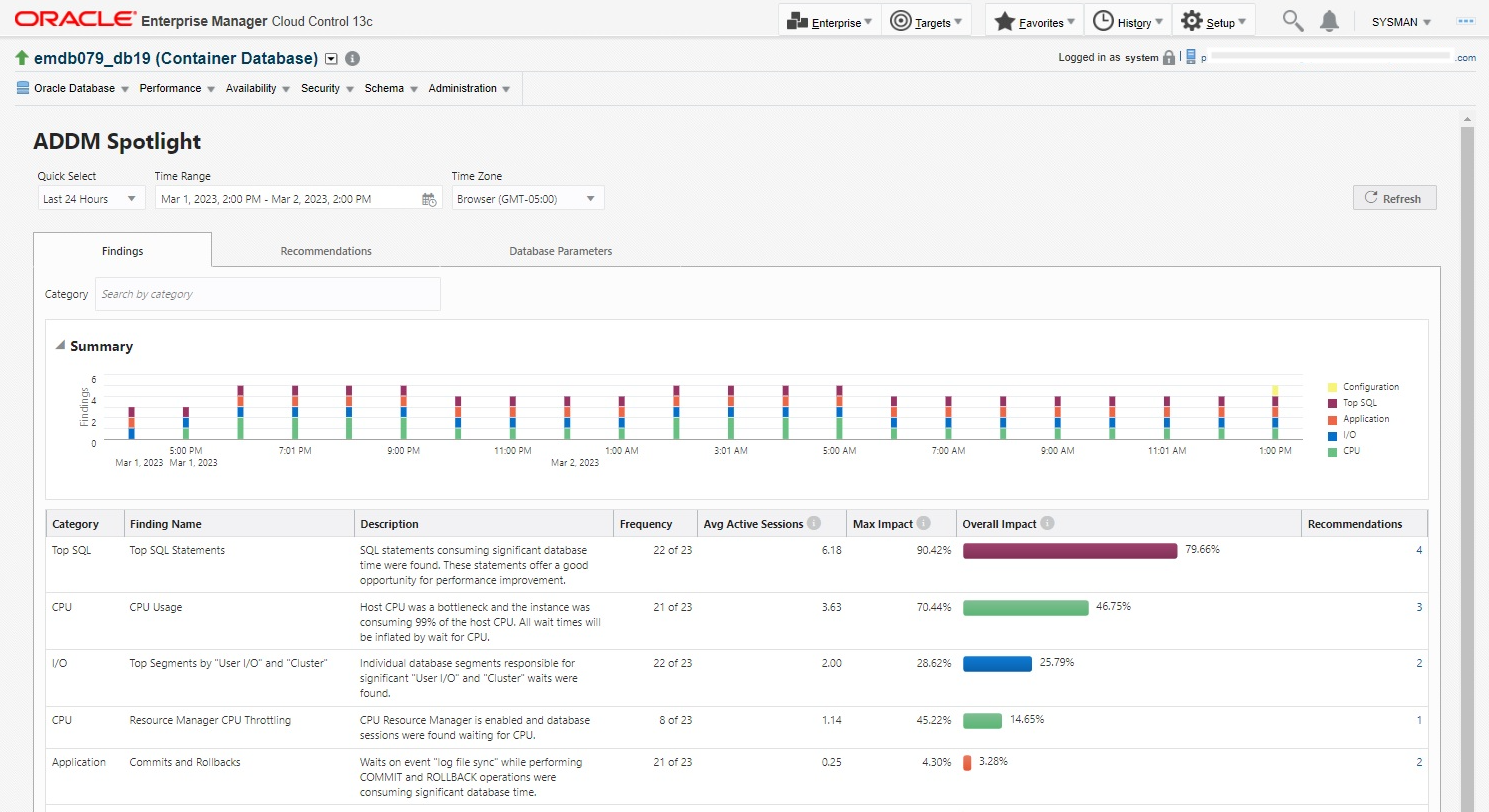The image size is (1489, 812).
Task: Collapse the Summary section triangle
Action: [x=60, y=345]
